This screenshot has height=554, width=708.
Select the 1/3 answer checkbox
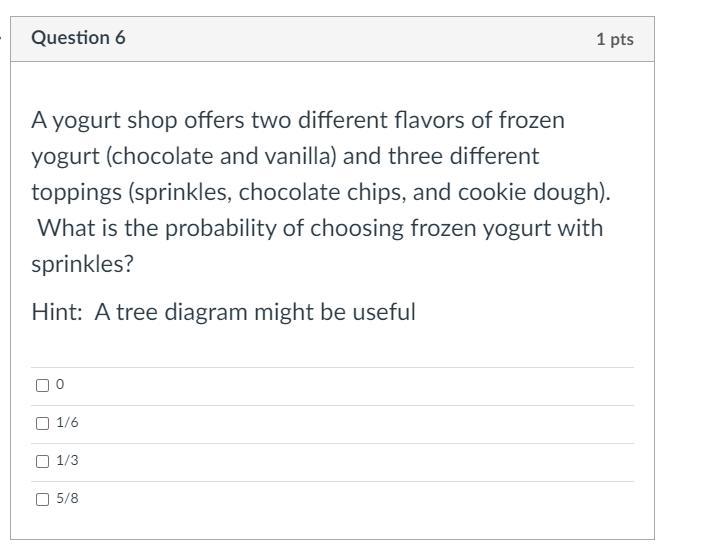click(42, 461)
